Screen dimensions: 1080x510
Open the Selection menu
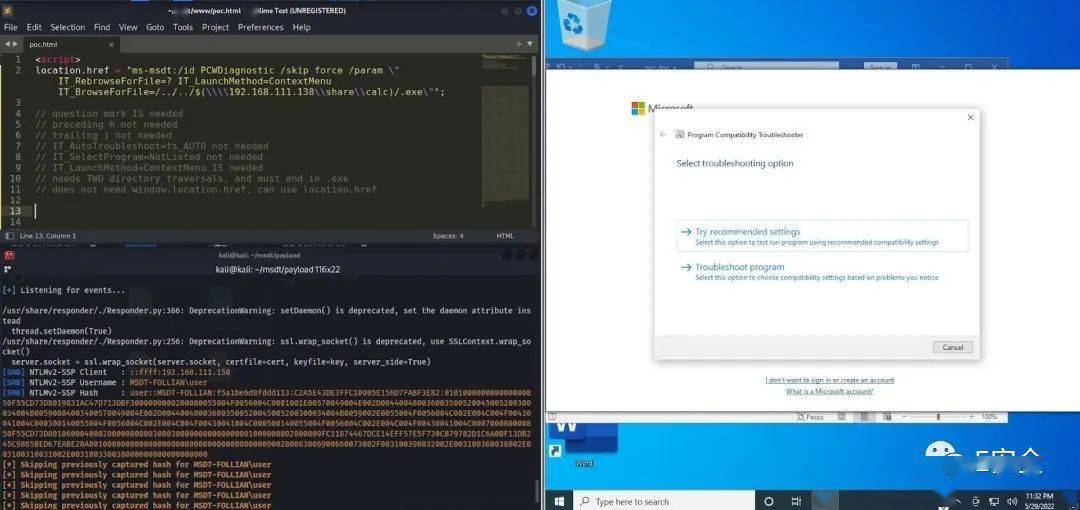coord(68,28)
